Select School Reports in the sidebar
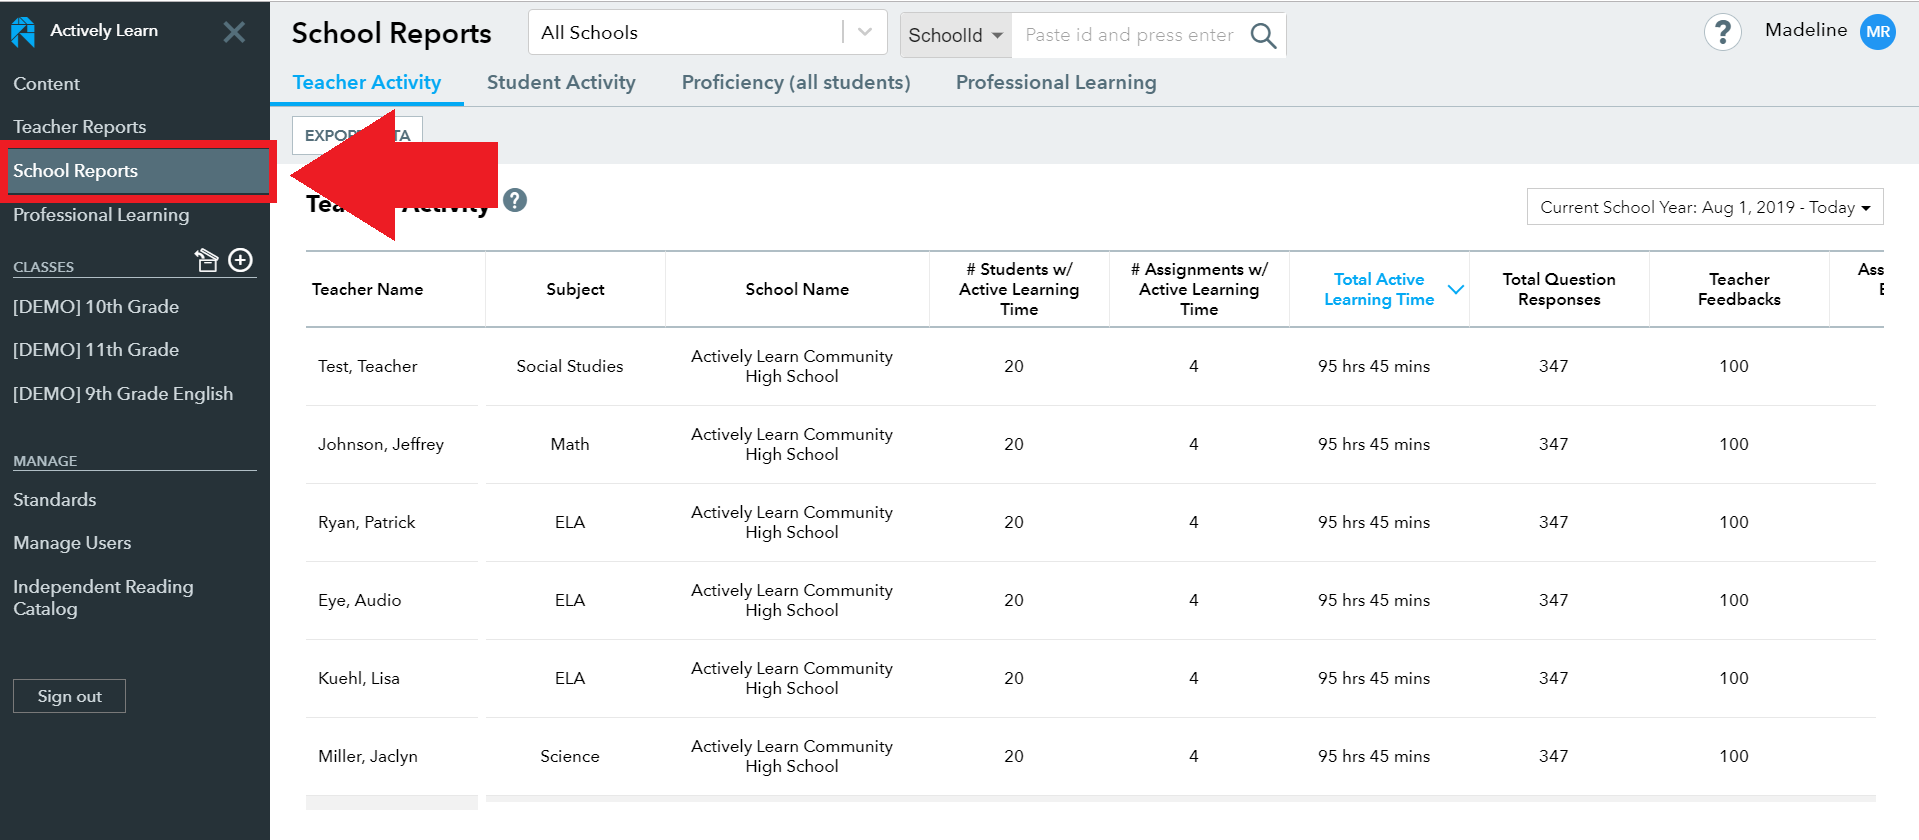 (x=138, y=171)
